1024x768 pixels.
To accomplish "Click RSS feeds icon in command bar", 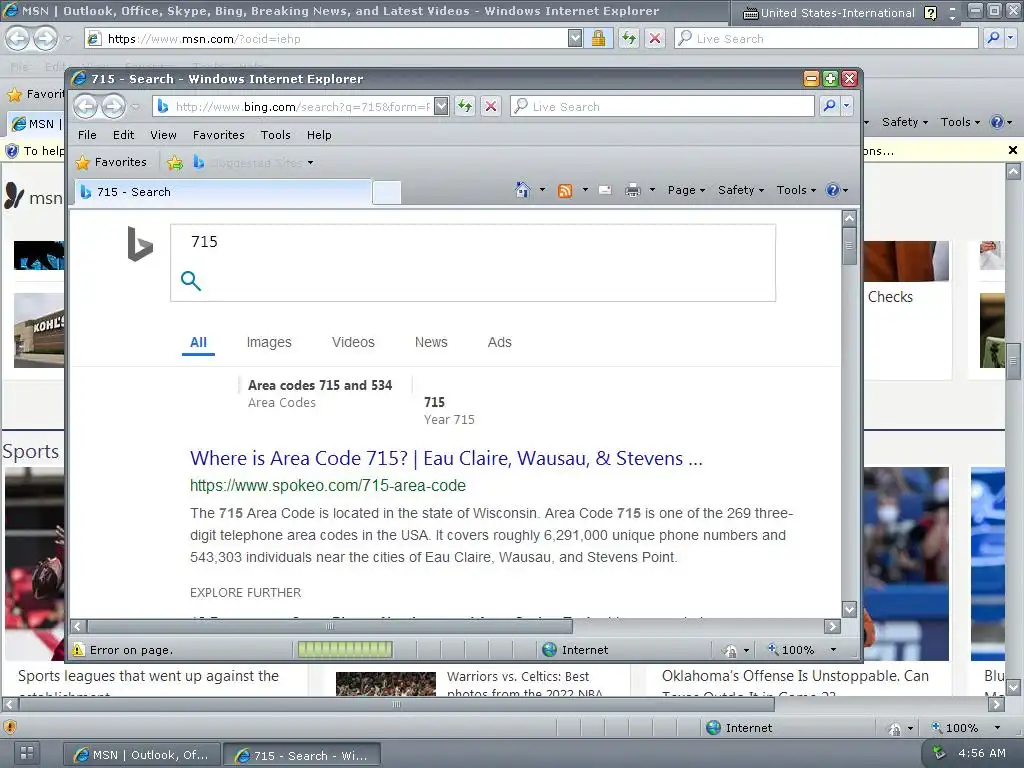I will point(565,190).
